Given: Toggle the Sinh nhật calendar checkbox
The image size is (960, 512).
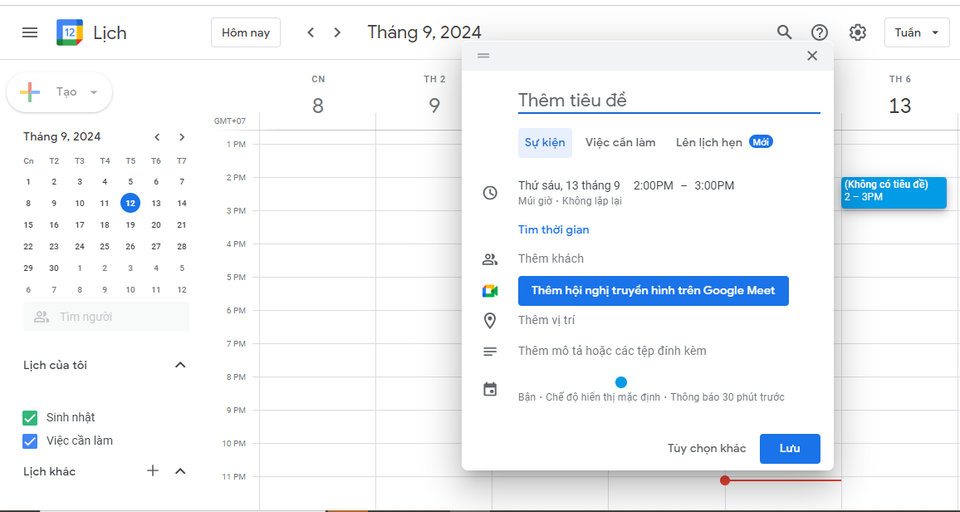Looking at the screenshot, I should pos(30,417).
